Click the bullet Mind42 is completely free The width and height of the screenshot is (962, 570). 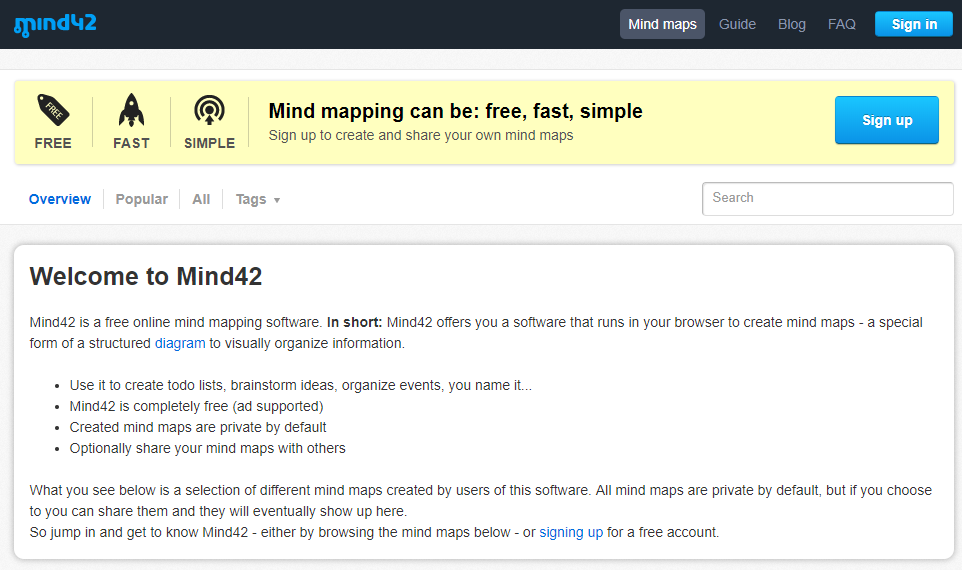pyautogui.click(x=196, y=406)
